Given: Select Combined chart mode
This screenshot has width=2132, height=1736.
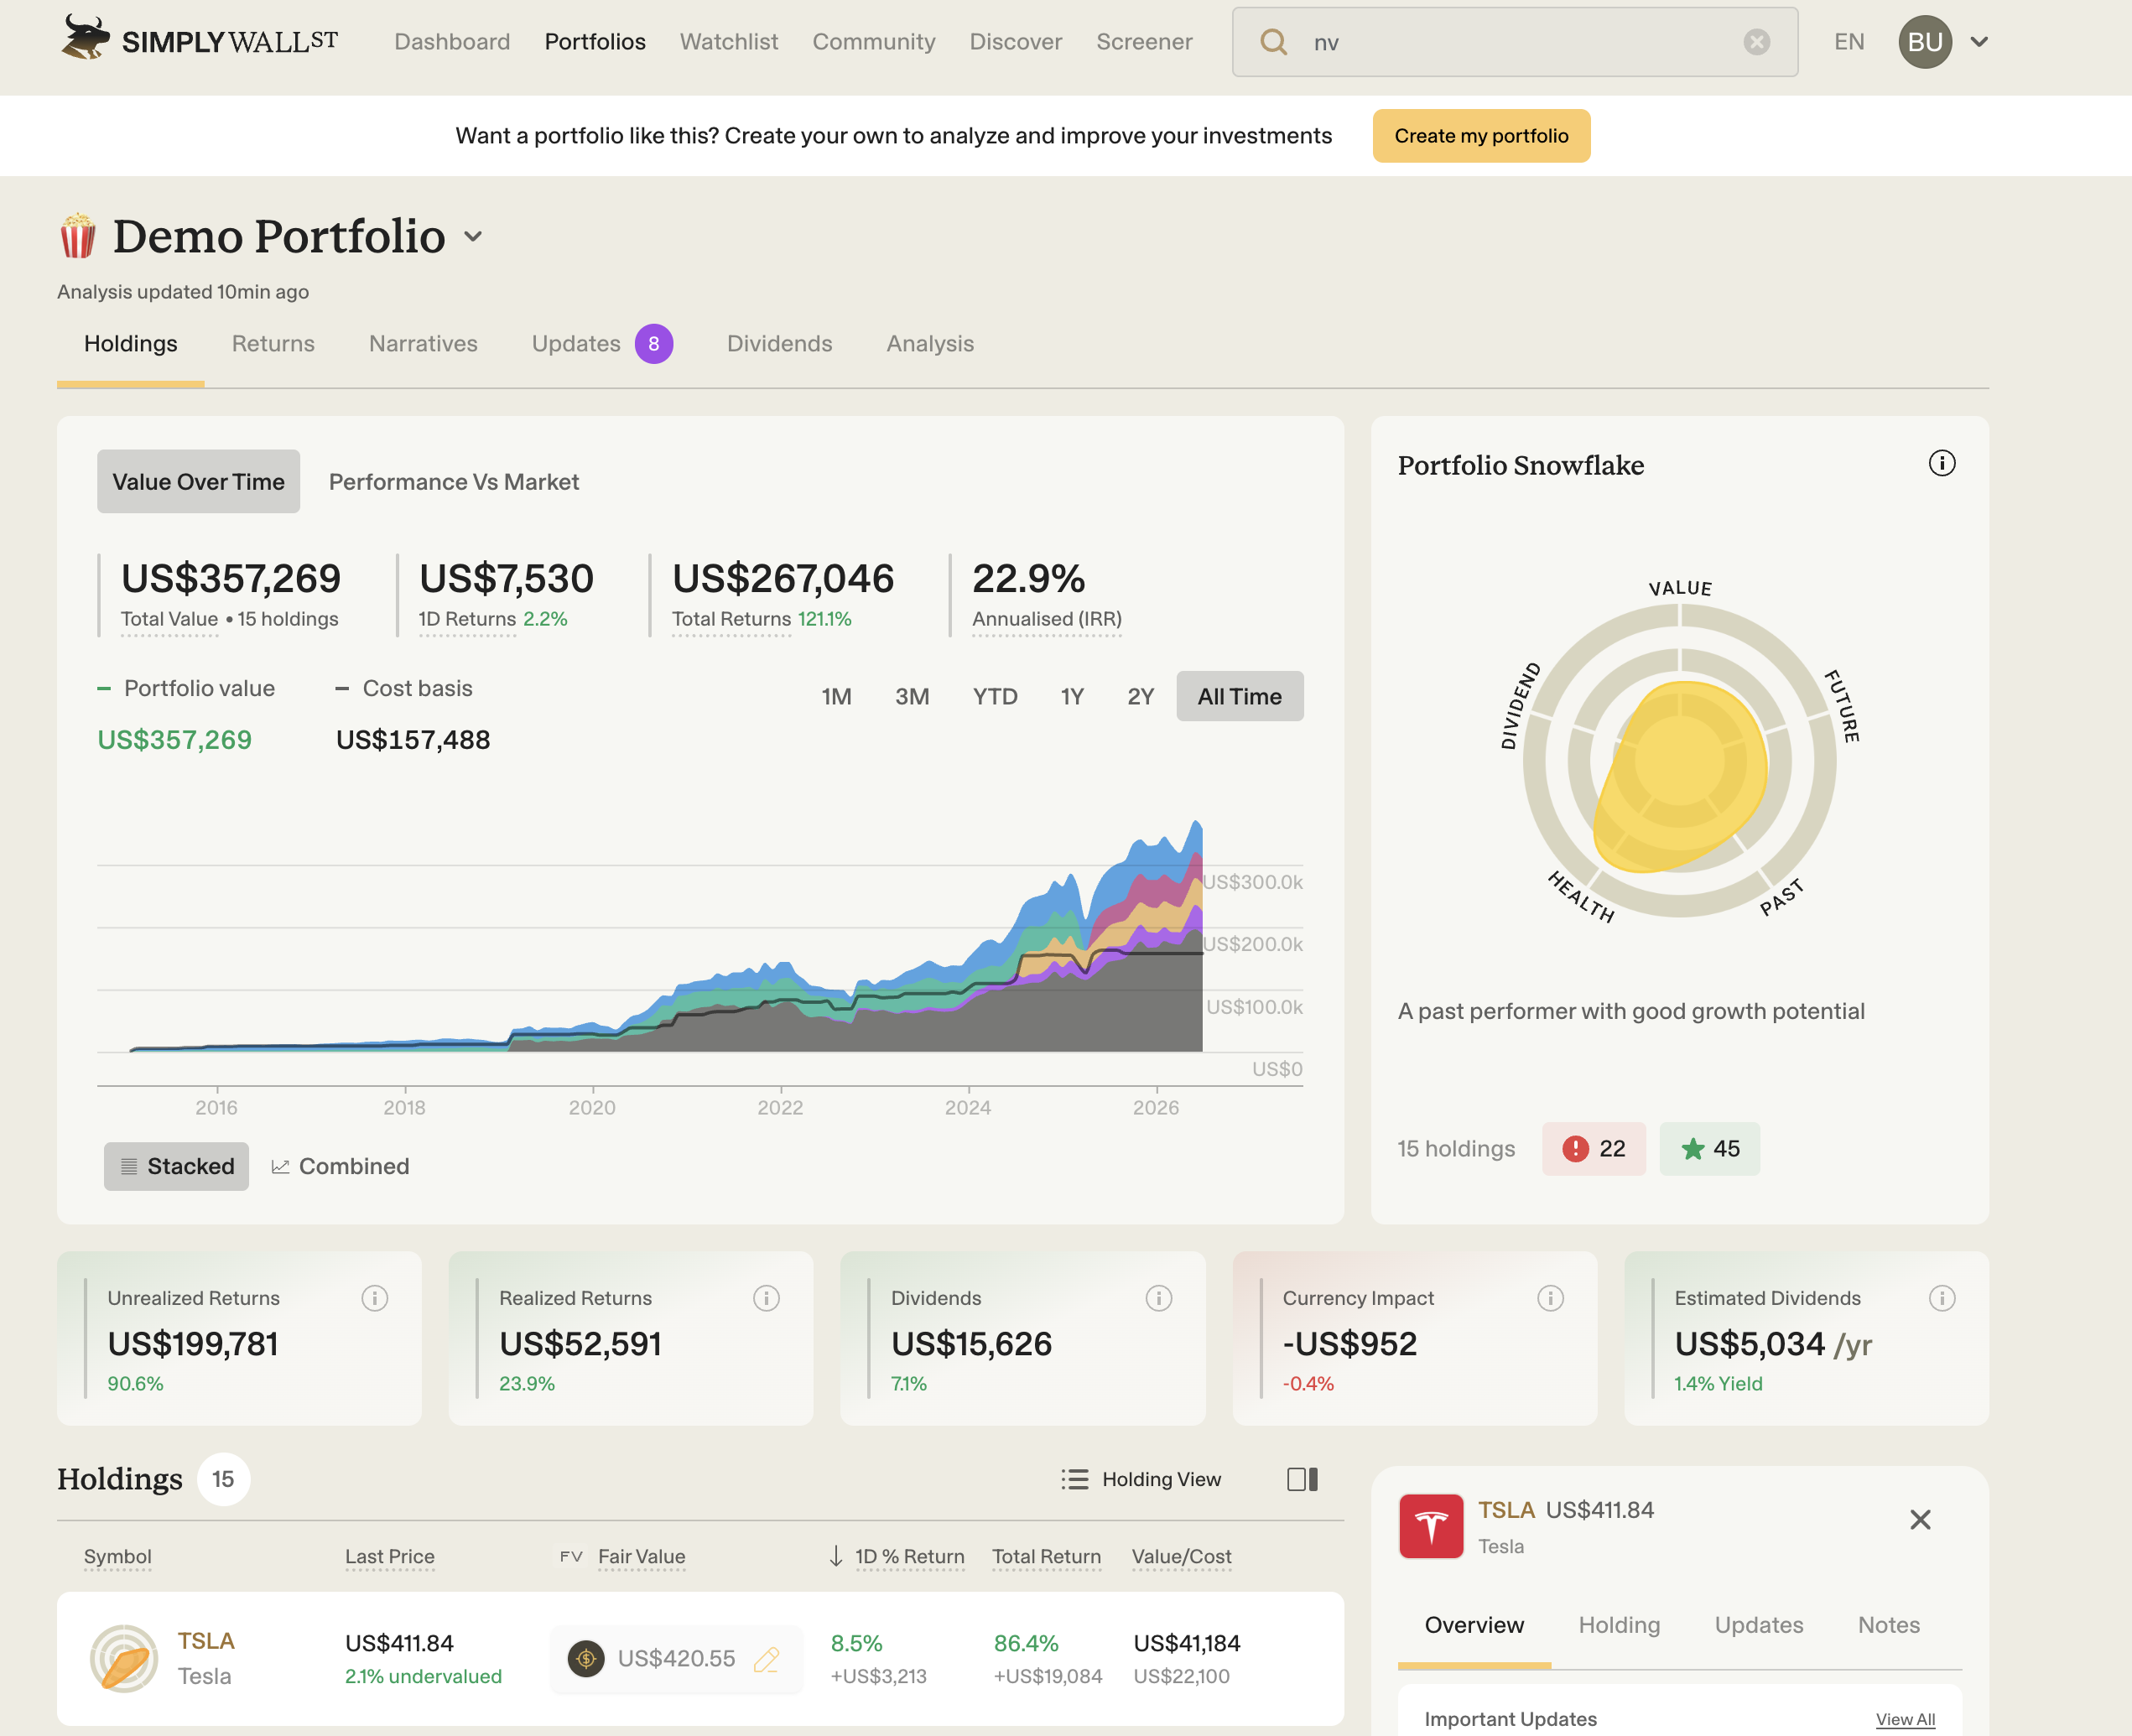Looking at the screenshot, I should pyautogui.click(x=341, y=1166).
